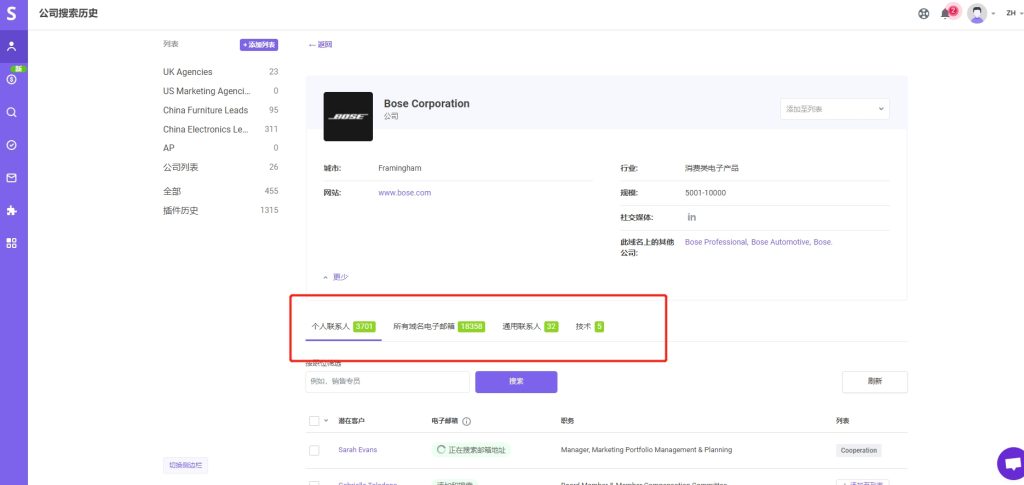Open the ZH language dropdown
This screenshot has width=1024, height=485.
[1014, 14]
